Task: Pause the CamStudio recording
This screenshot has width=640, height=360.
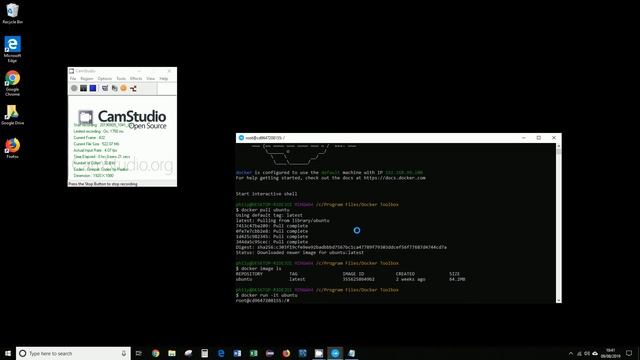Action: (x=83, y=88)
